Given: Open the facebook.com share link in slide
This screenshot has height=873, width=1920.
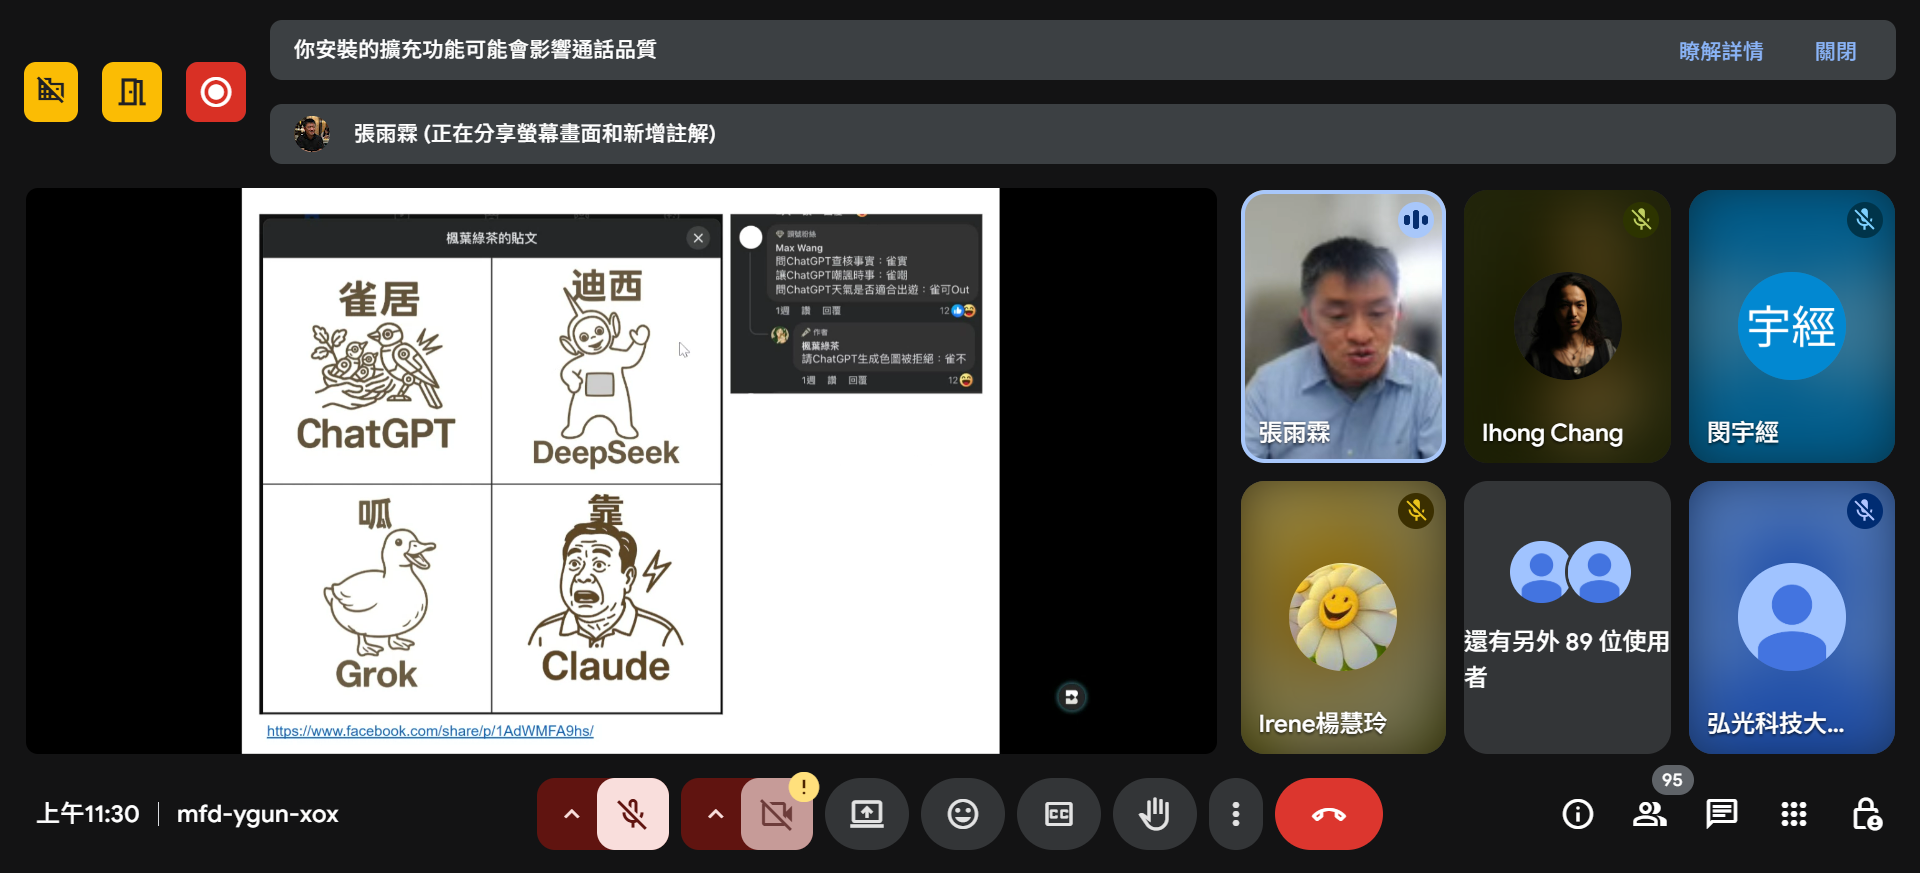Looking at the screenshot, I should (x=430, y=731).
